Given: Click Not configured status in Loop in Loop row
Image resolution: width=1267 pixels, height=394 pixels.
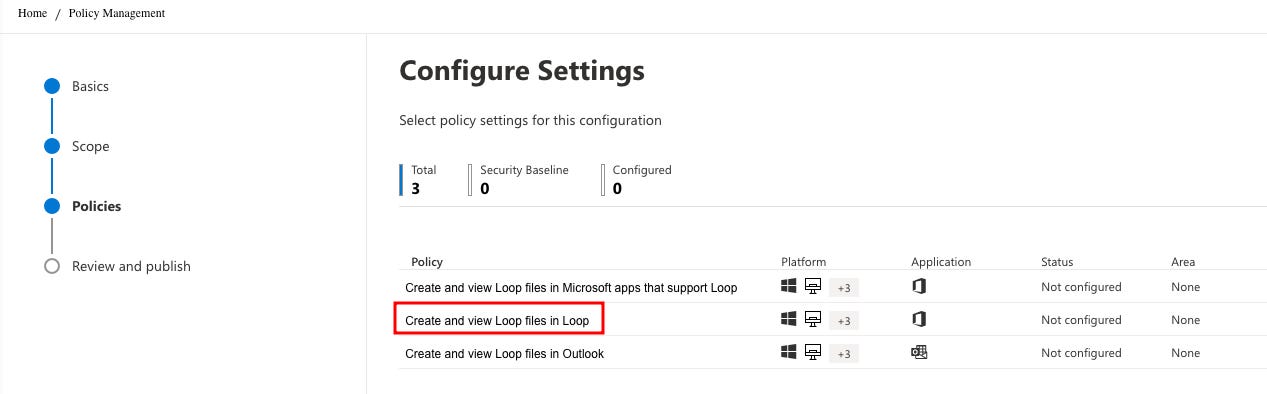Looking at the screenshot, I should [x=1081, y=320].
